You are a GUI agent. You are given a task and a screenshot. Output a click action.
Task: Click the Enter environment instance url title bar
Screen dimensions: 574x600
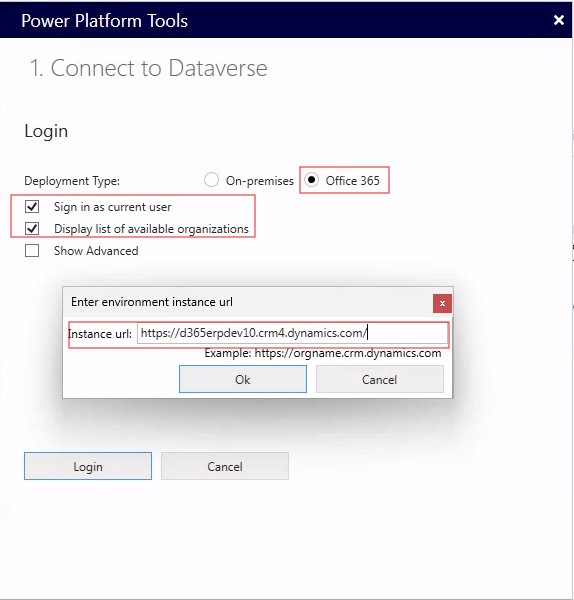[x=248, y=302]
